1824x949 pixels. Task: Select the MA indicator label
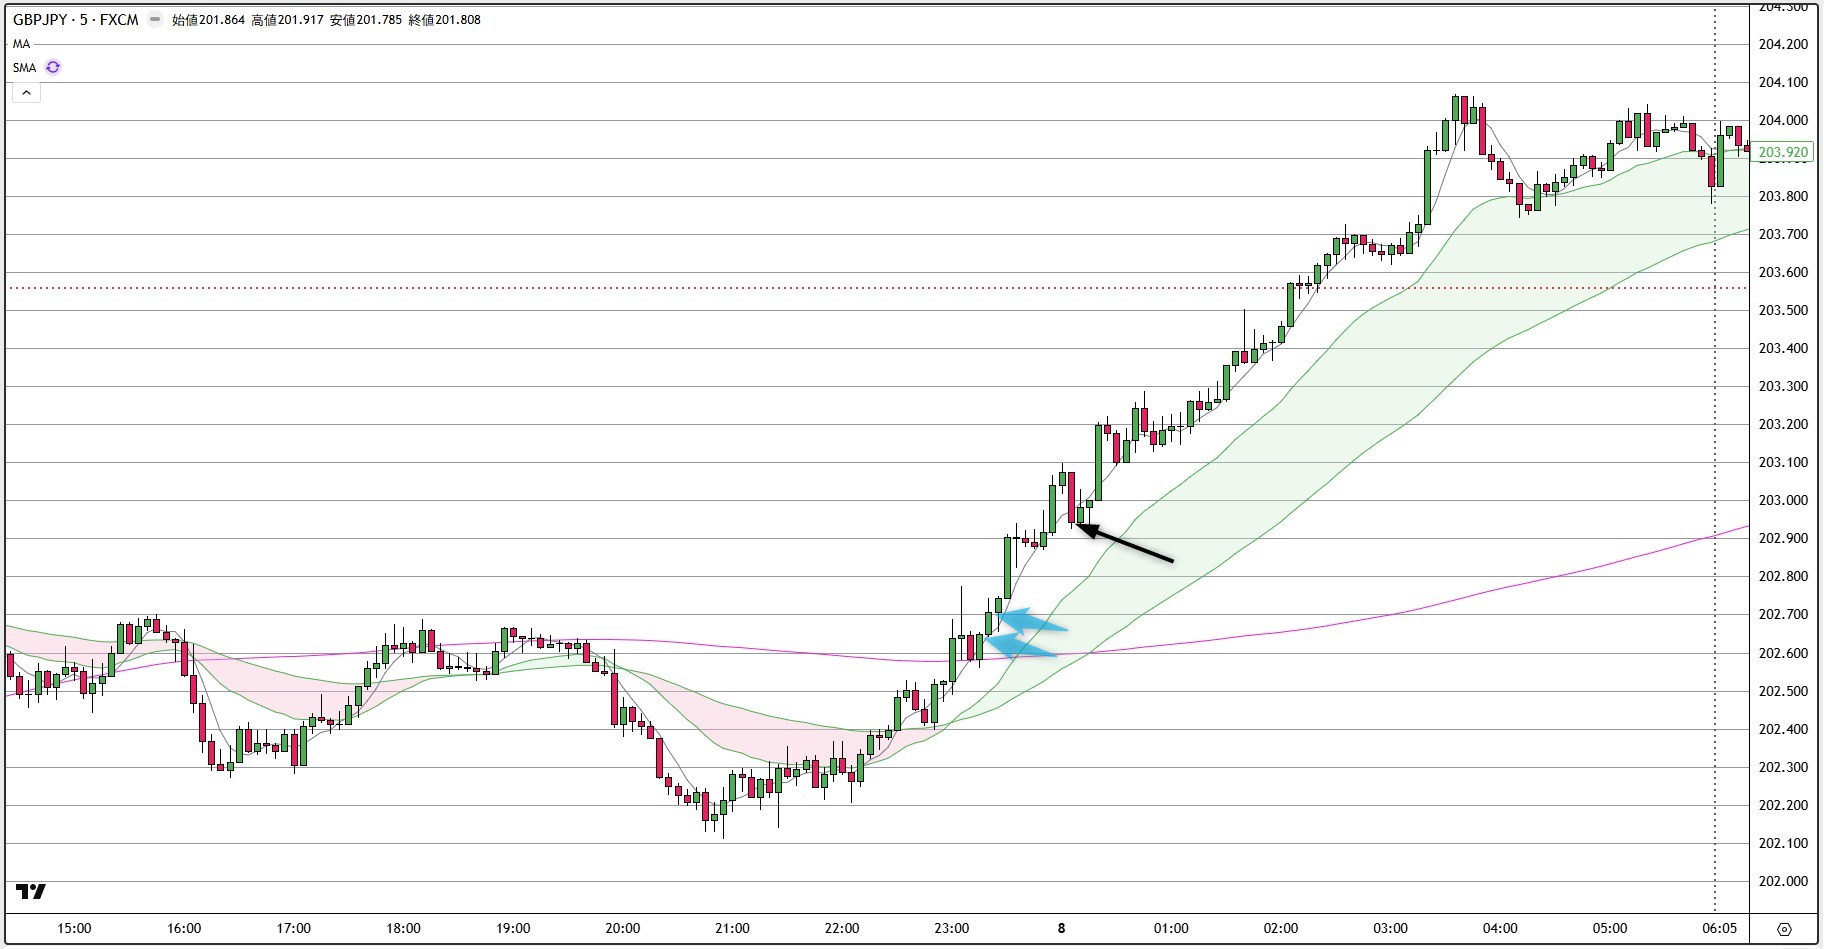click(x=22, y=44)
